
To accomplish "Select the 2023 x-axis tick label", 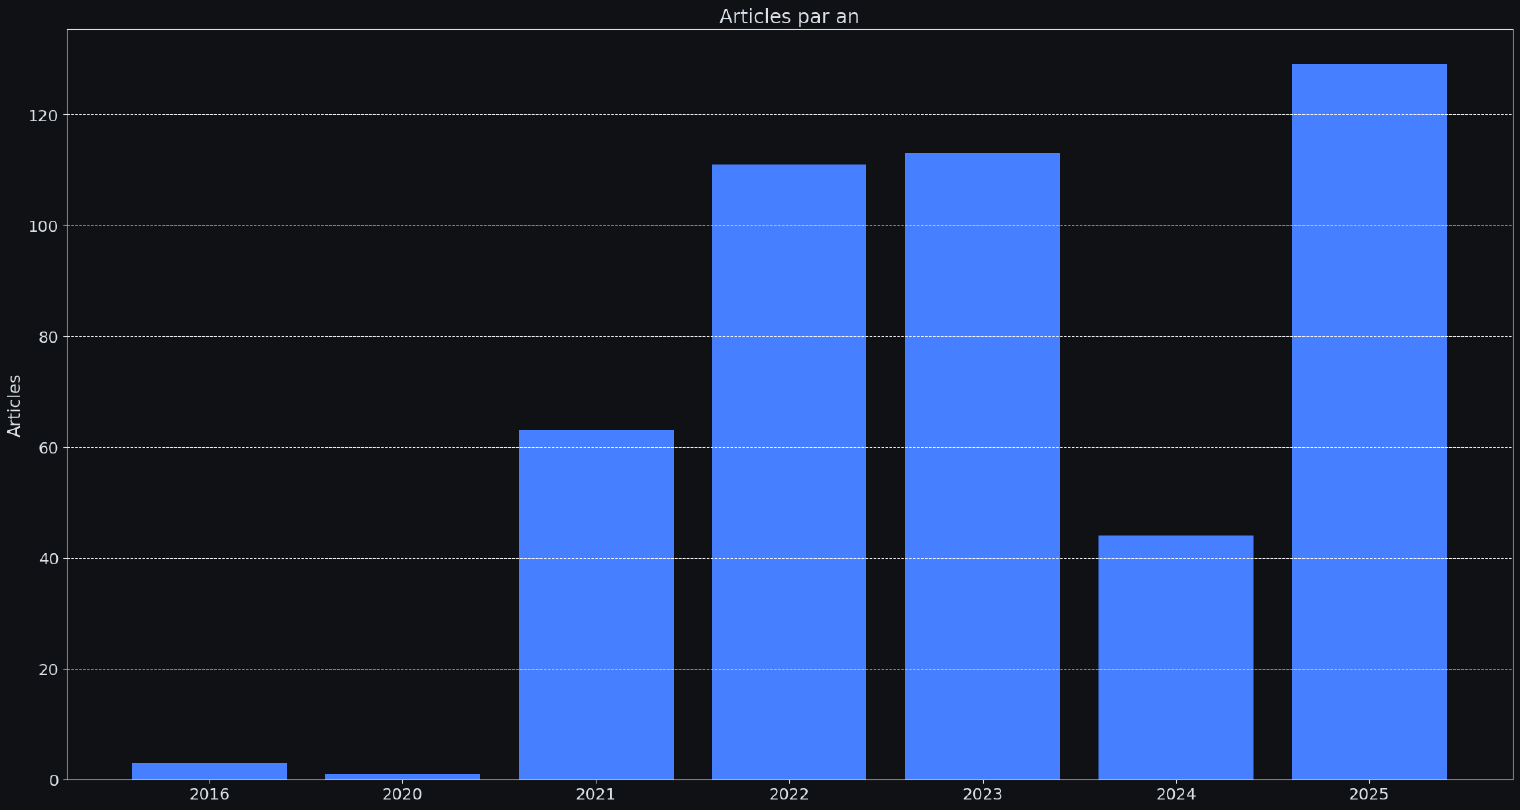I will [x=982, y=794].
